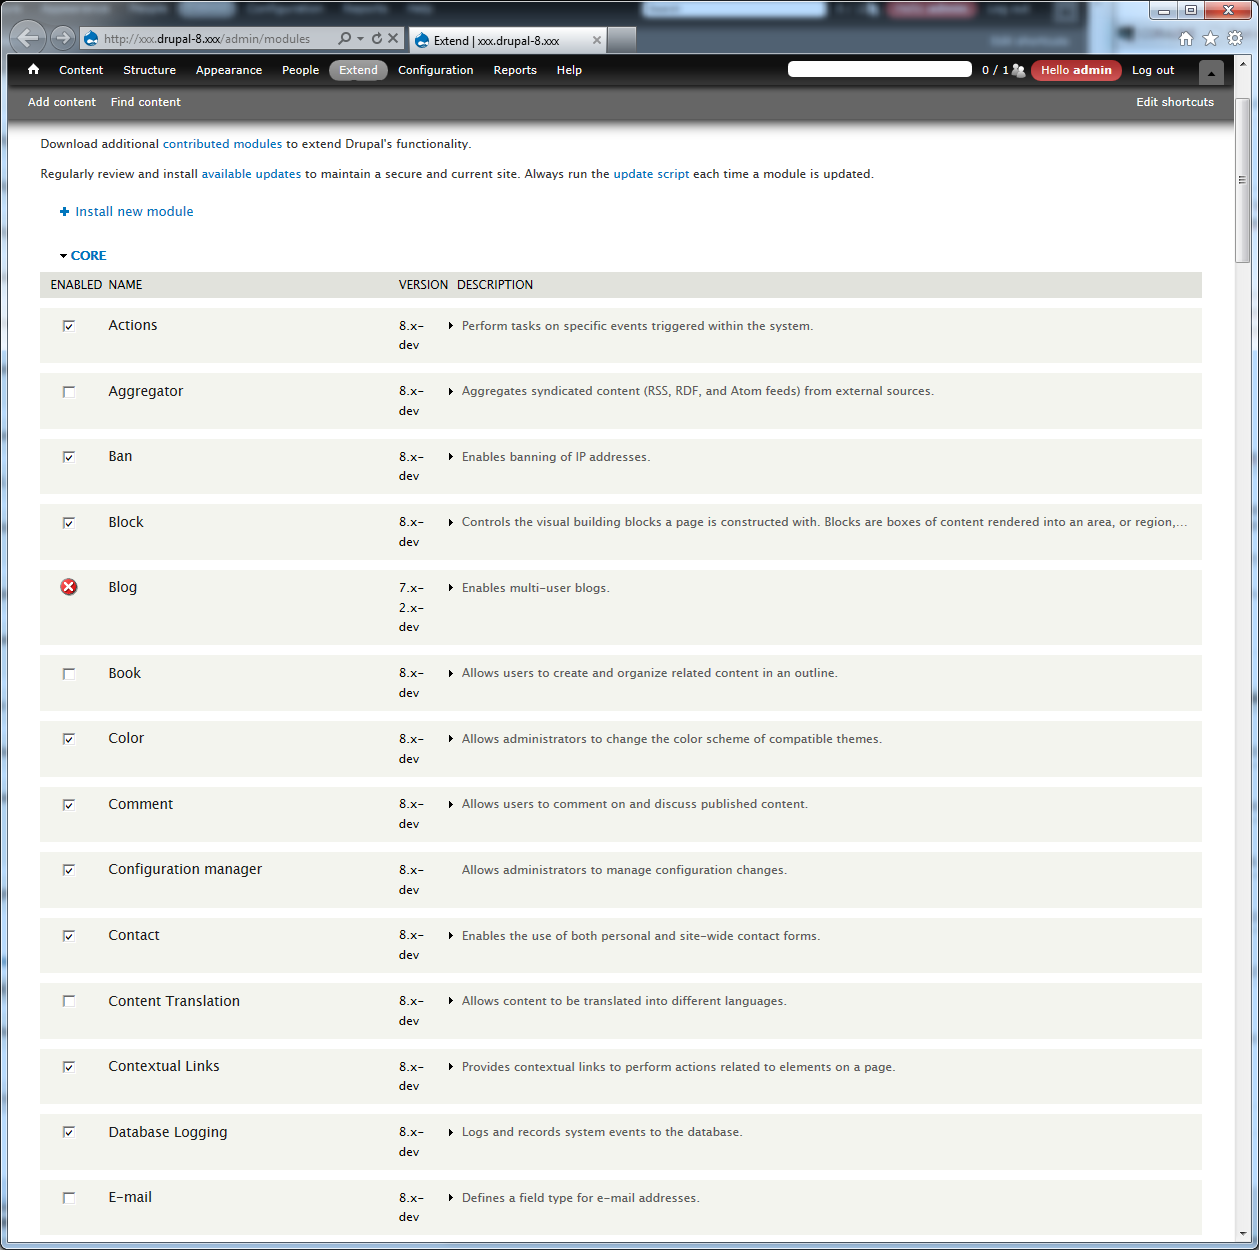Open the update script link
Viewport: 1259px width, 1250px height.
coord(651,174)
